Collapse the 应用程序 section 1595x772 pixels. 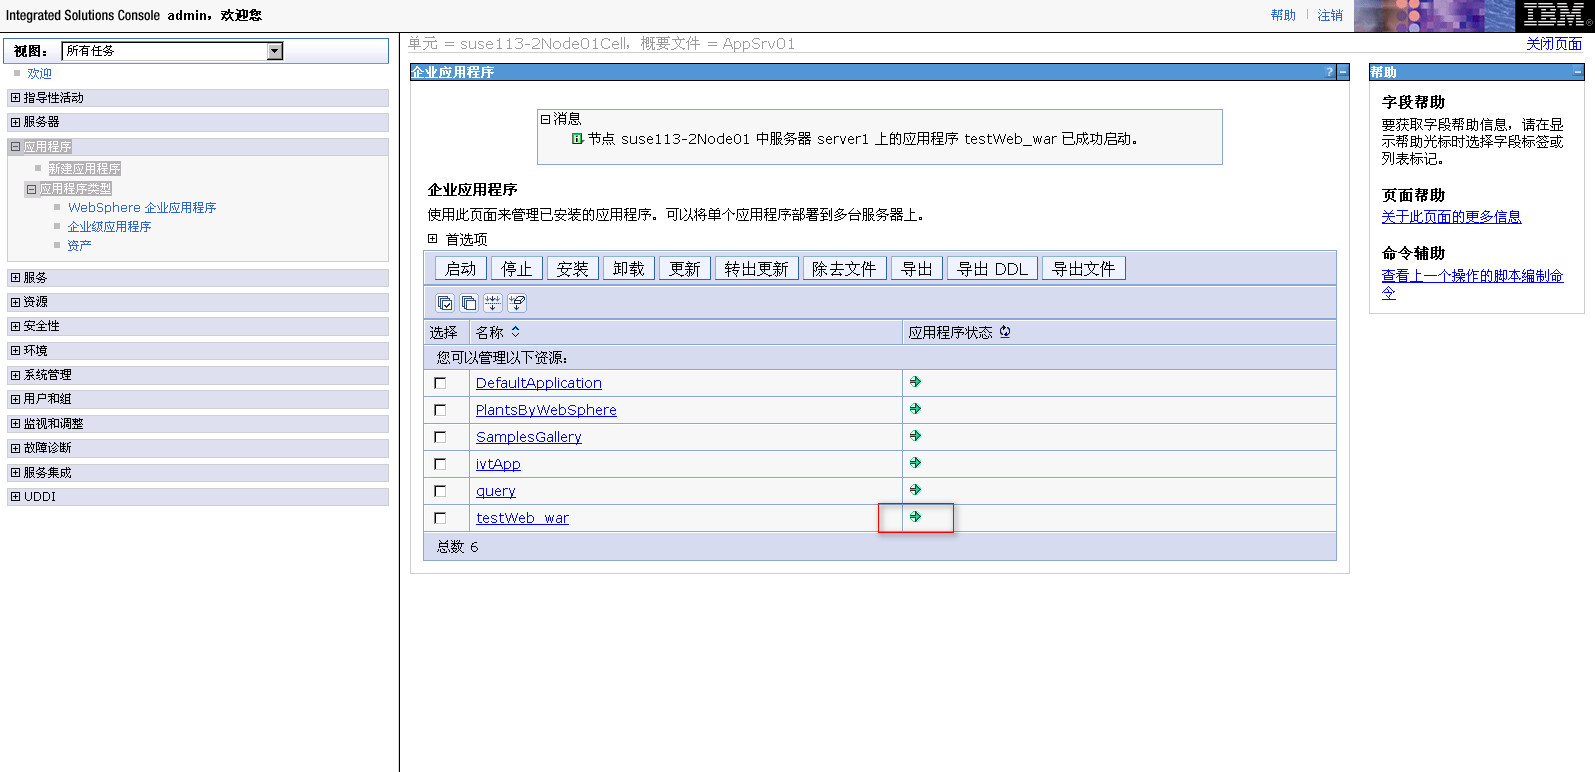click(x=15, y=147)
